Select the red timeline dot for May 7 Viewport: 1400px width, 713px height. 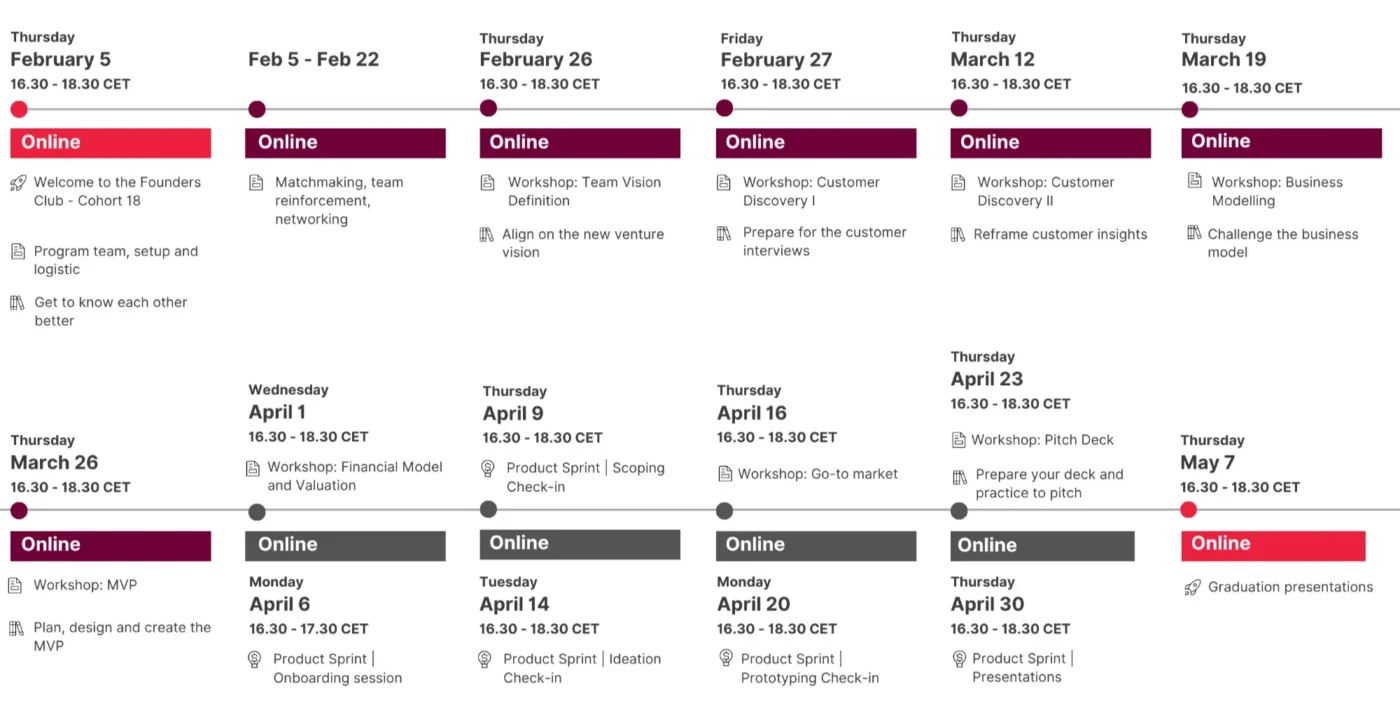pos(1188,510)
